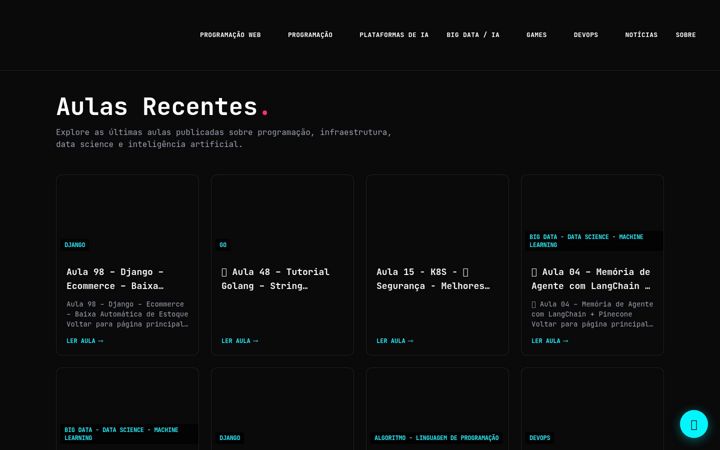Click the Django tag in second row
Viewport: 720px width, 450px height.
coord(230,438)
